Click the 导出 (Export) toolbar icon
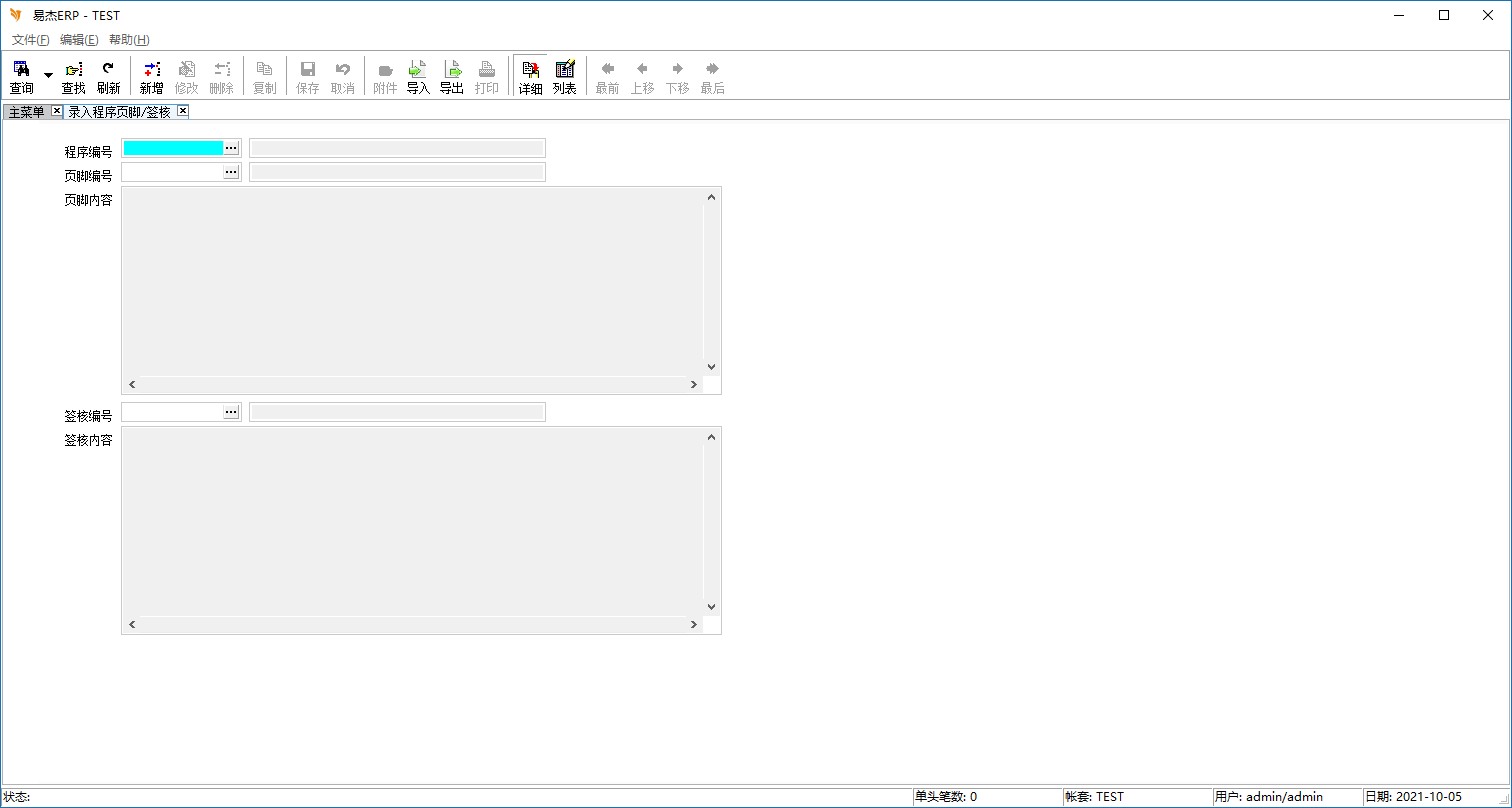Image resolution: width=1512 pixels, height=808 pixels. pyautogui.click(x=452, y=76)
